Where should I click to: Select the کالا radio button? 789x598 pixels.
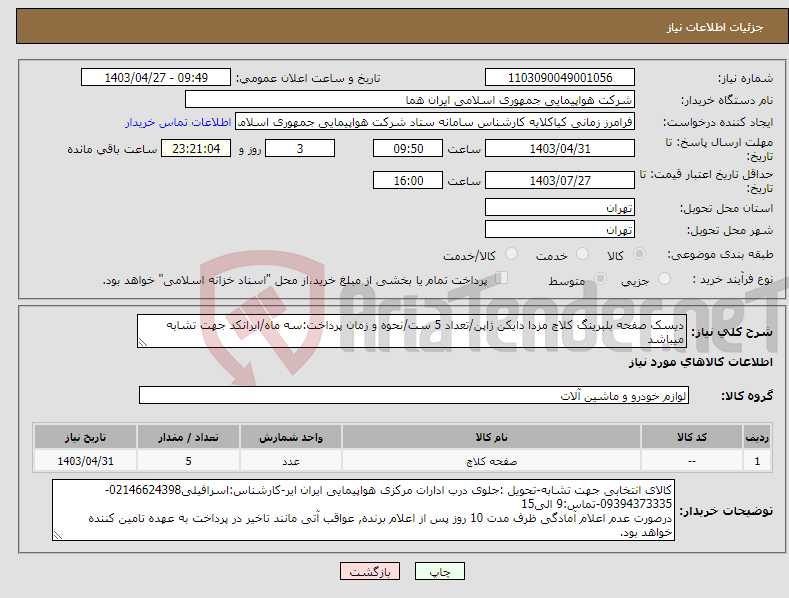[x=639, y=254]
